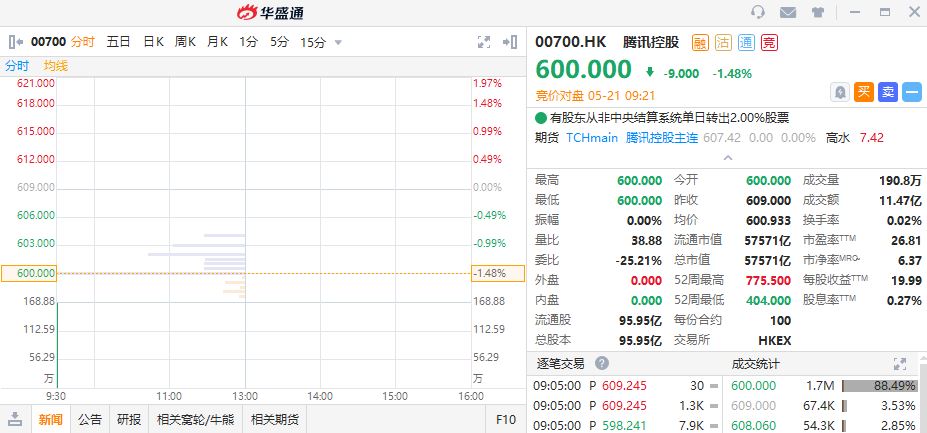Click the 量比 value 38.88
927x433 pixels.
647,241
